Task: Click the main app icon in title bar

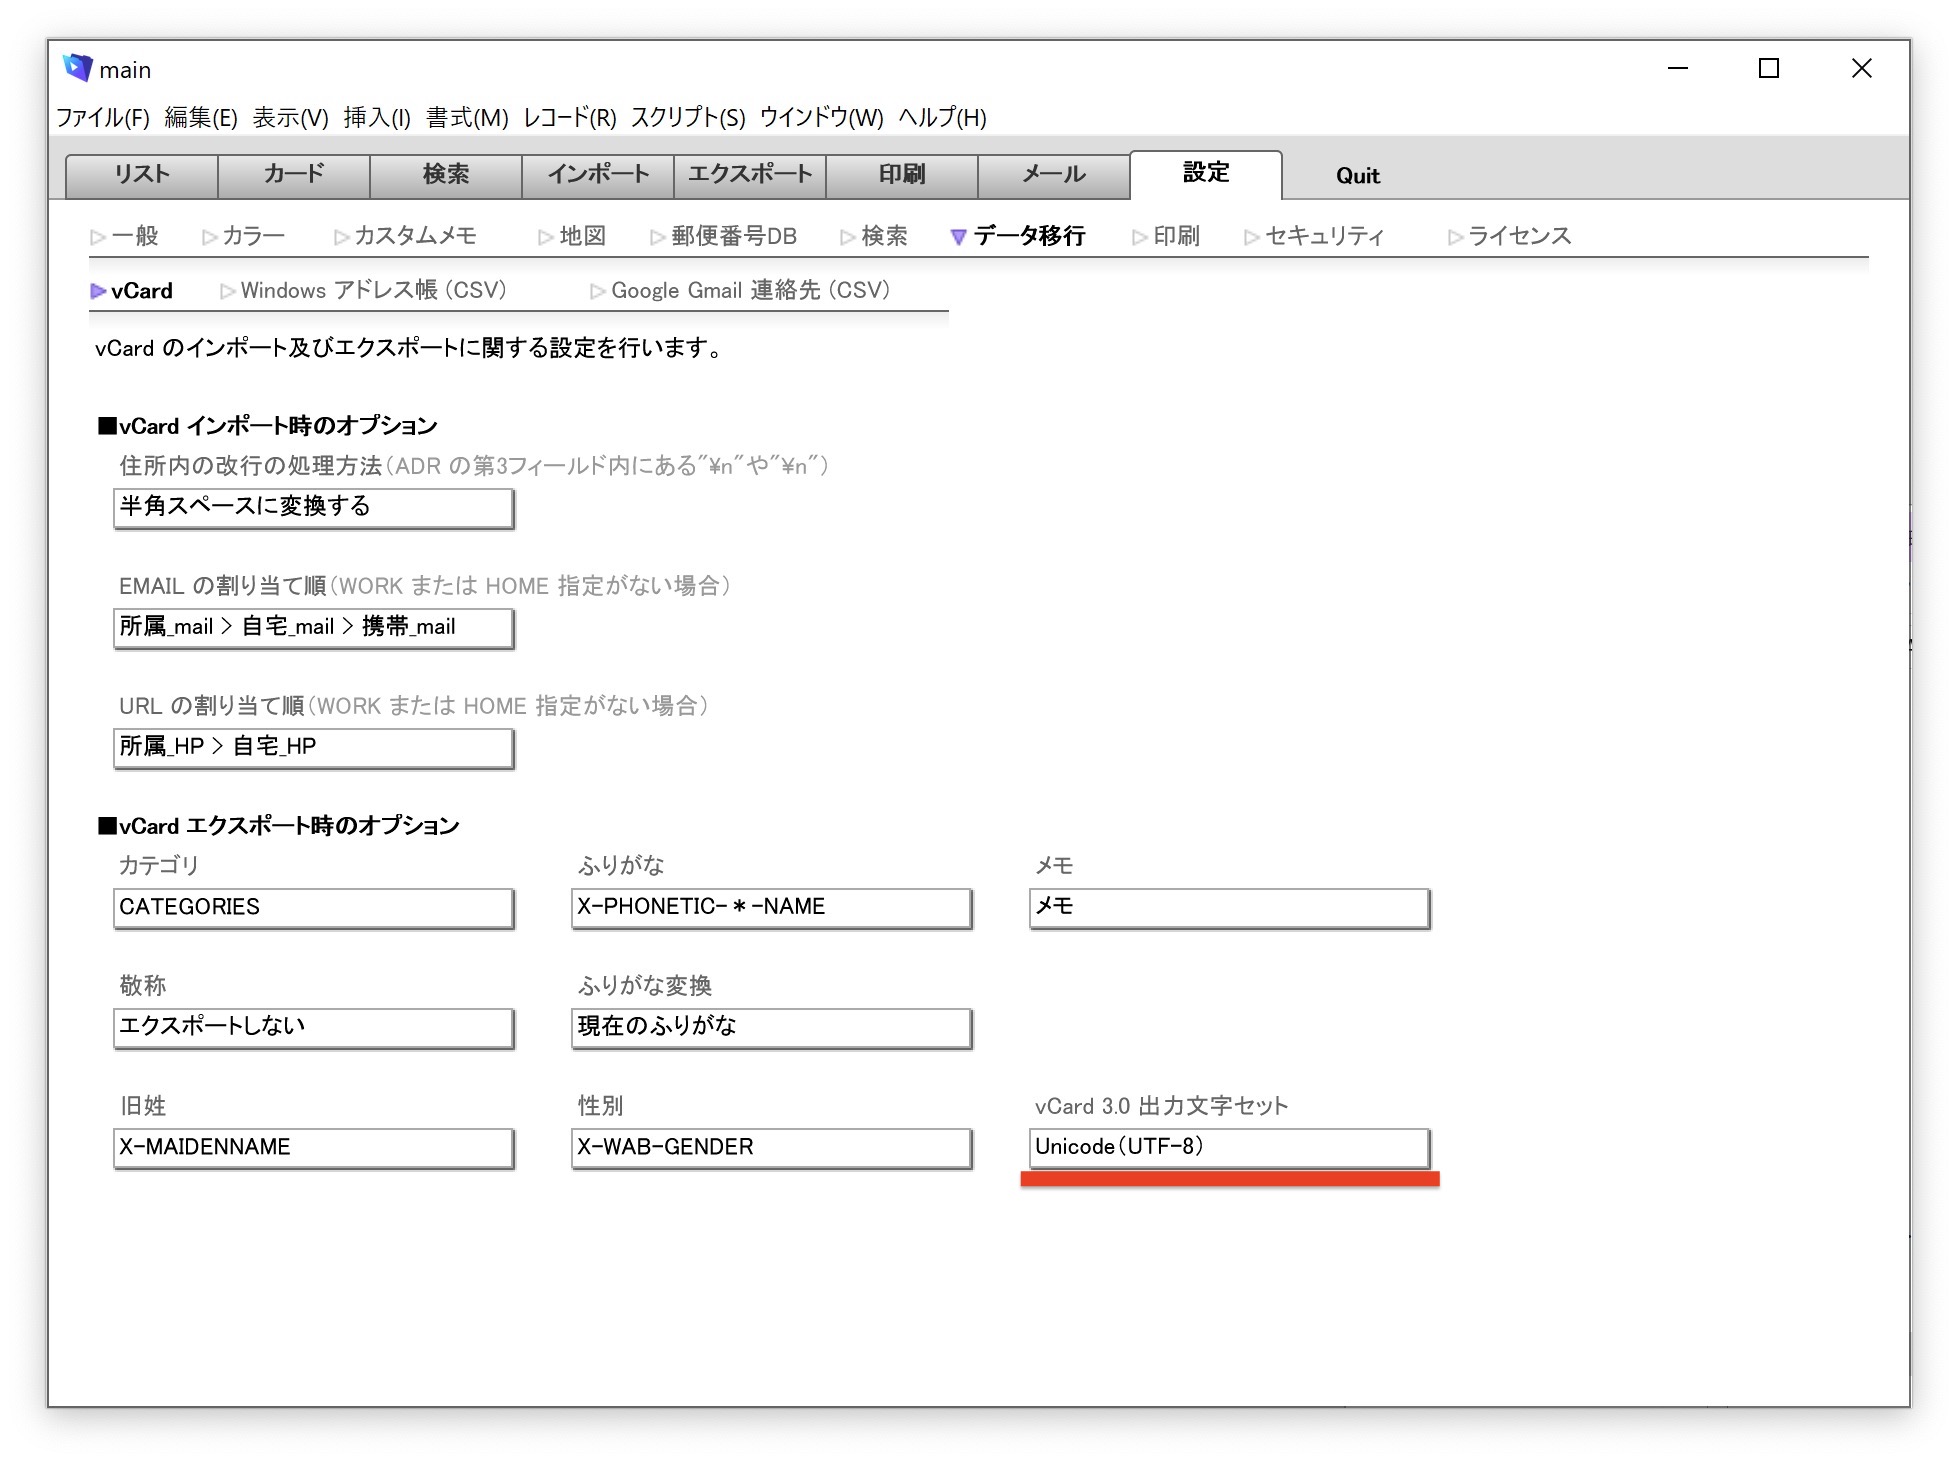Action: click(77, 68)
